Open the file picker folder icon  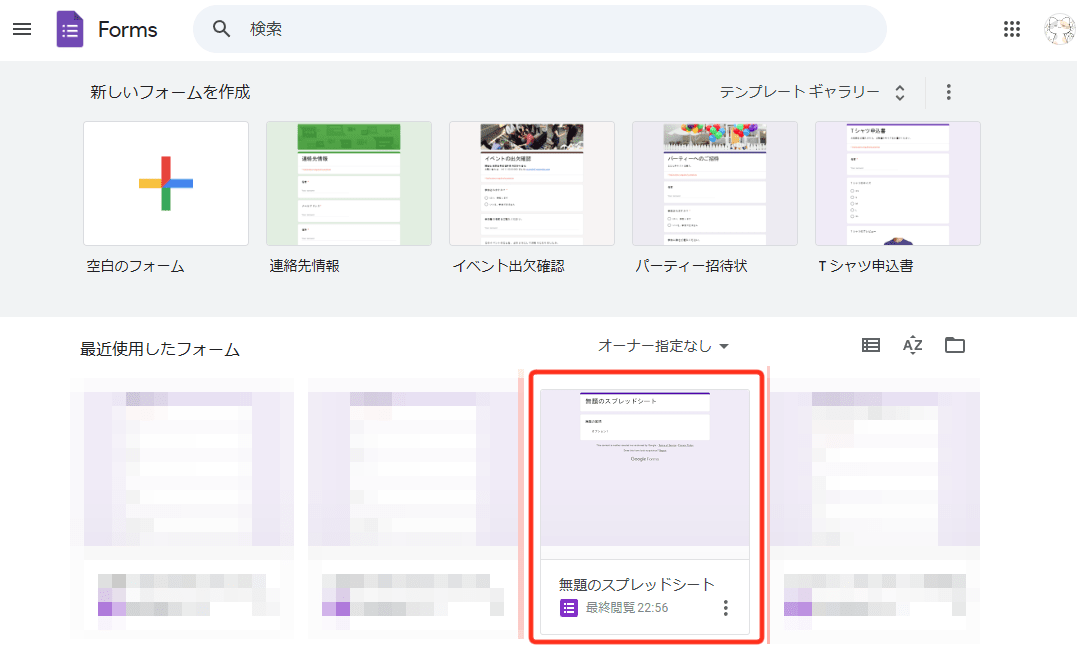click(x=955, y=344)
